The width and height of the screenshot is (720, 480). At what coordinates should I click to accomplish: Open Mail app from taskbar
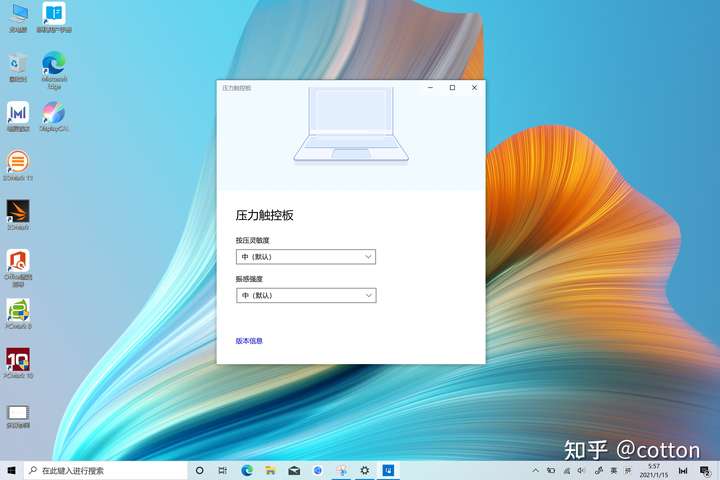click(x=294, y=470)
